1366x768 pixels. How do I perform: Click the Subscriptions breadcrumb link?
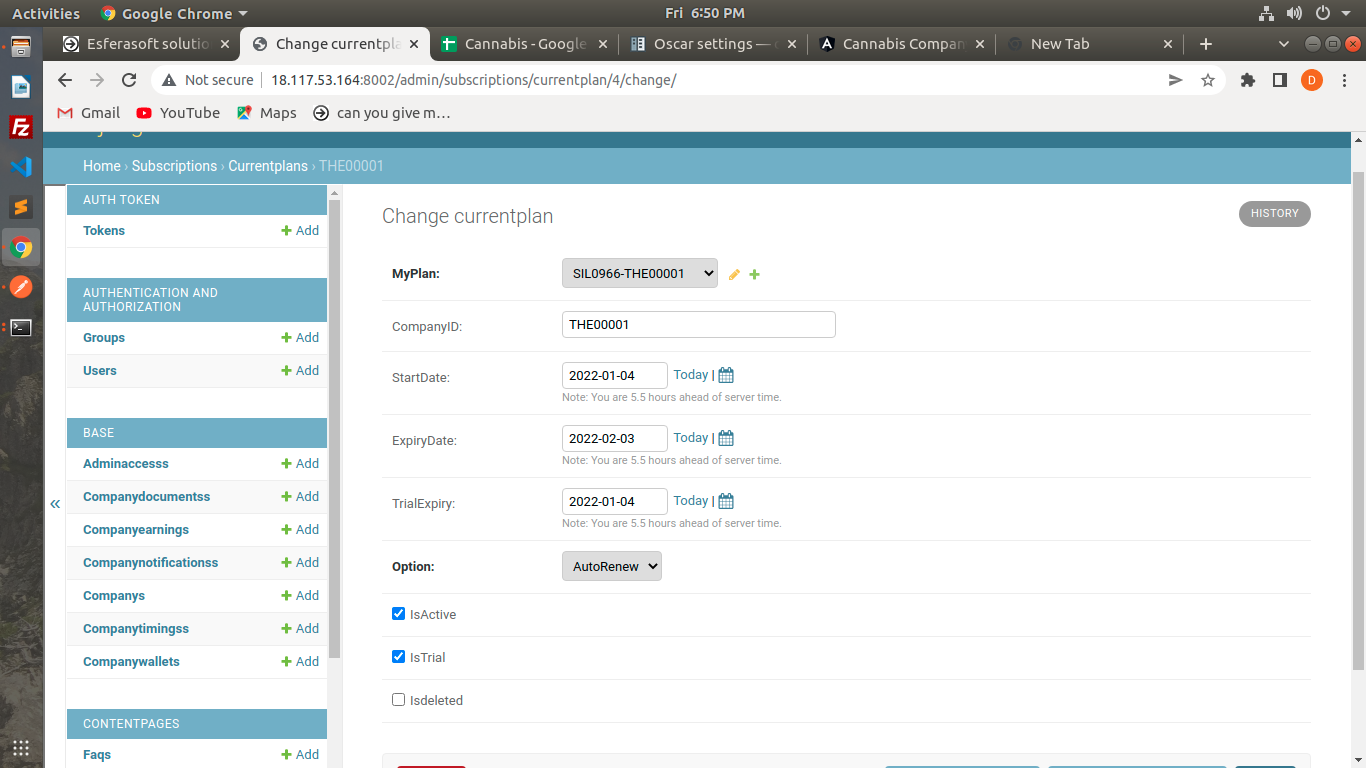pos(174,166)
